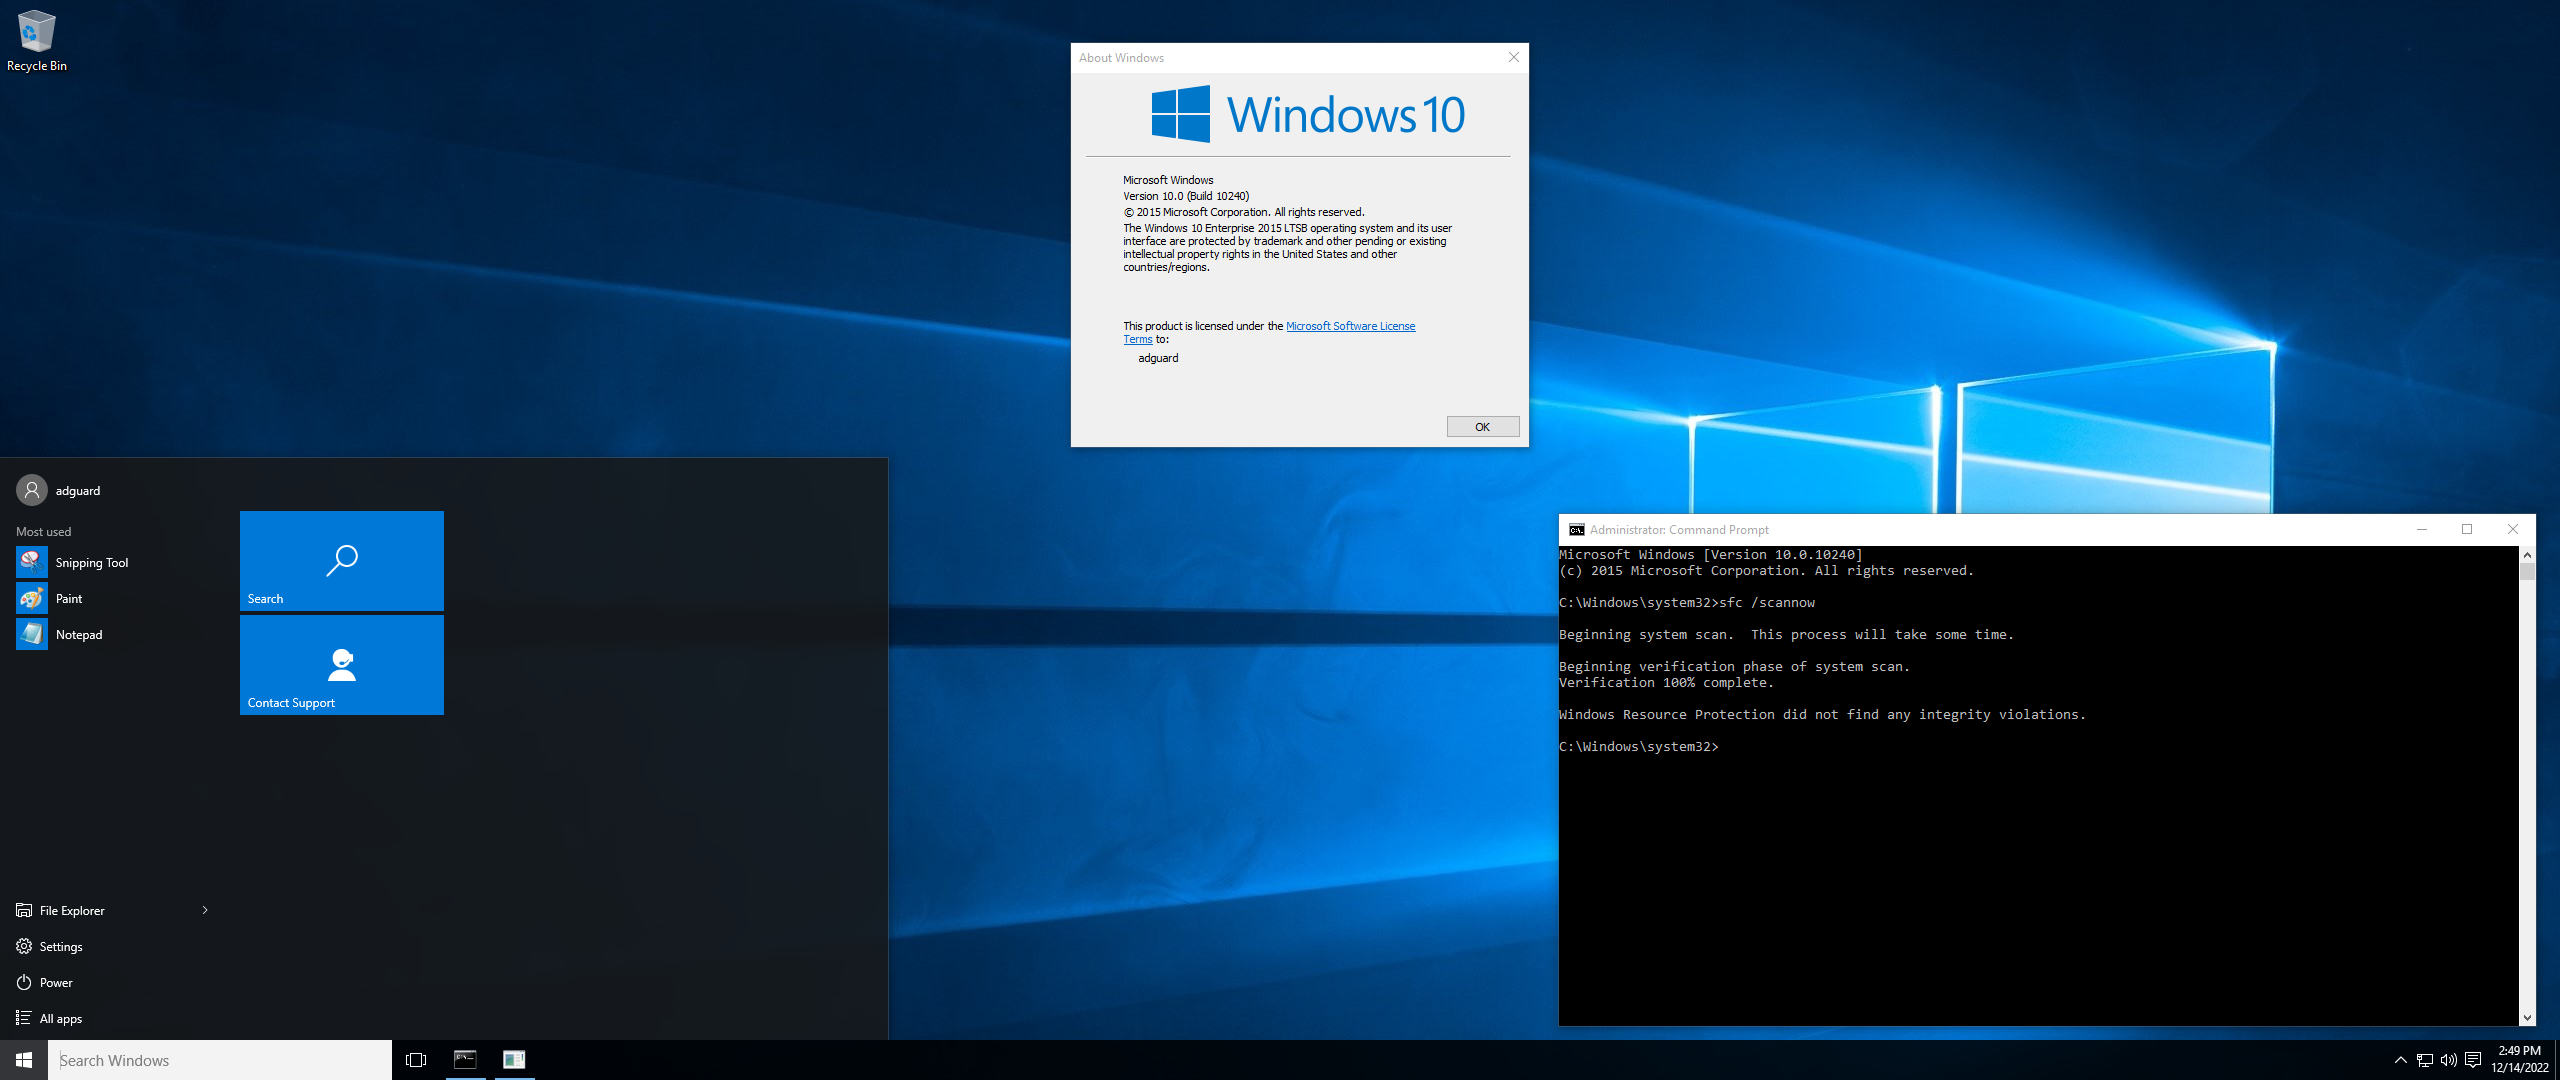Screen dimensions: 2560x1080
Task: Click the Windows 10 logo in dialog
Action: pos(1308,114)
